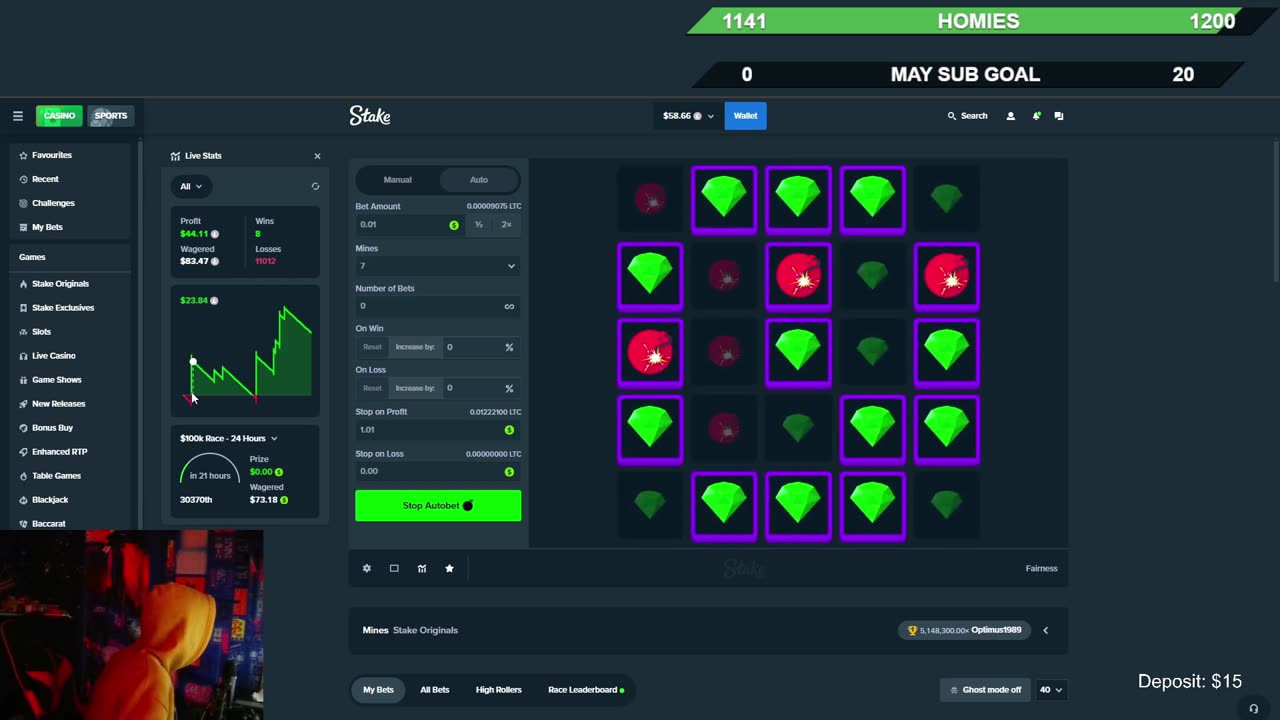Click the Stake logo
1280x720 pixels.
(x=370, y=116)
